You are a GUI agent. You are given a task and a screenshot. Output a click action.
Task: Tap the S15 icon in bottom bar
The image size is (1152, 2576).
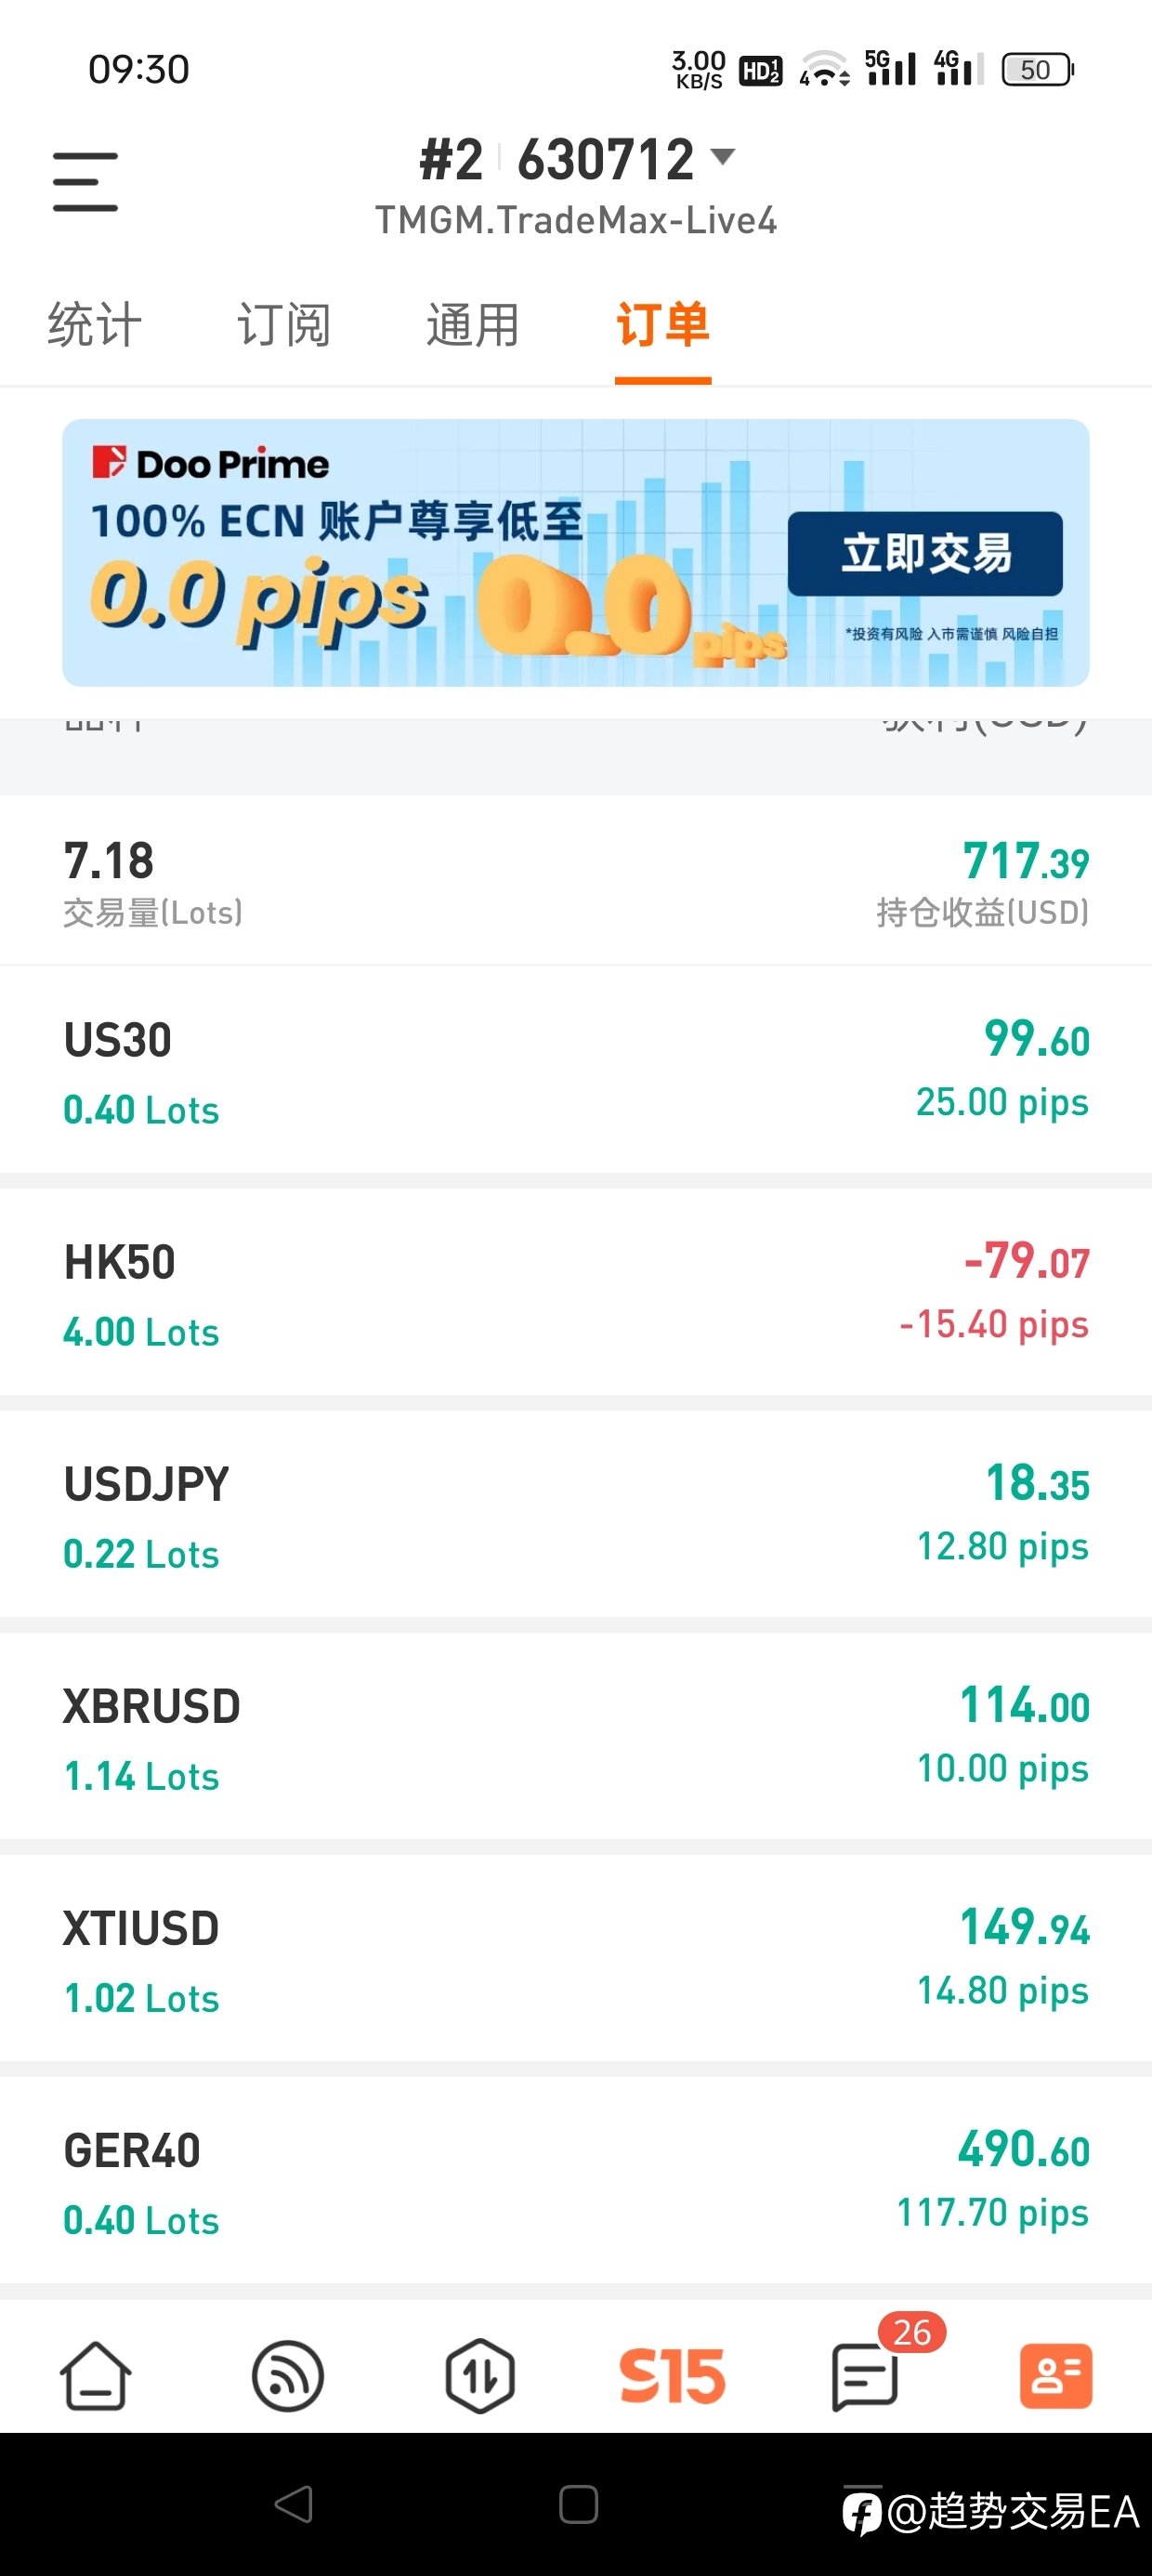[672, 2376]
